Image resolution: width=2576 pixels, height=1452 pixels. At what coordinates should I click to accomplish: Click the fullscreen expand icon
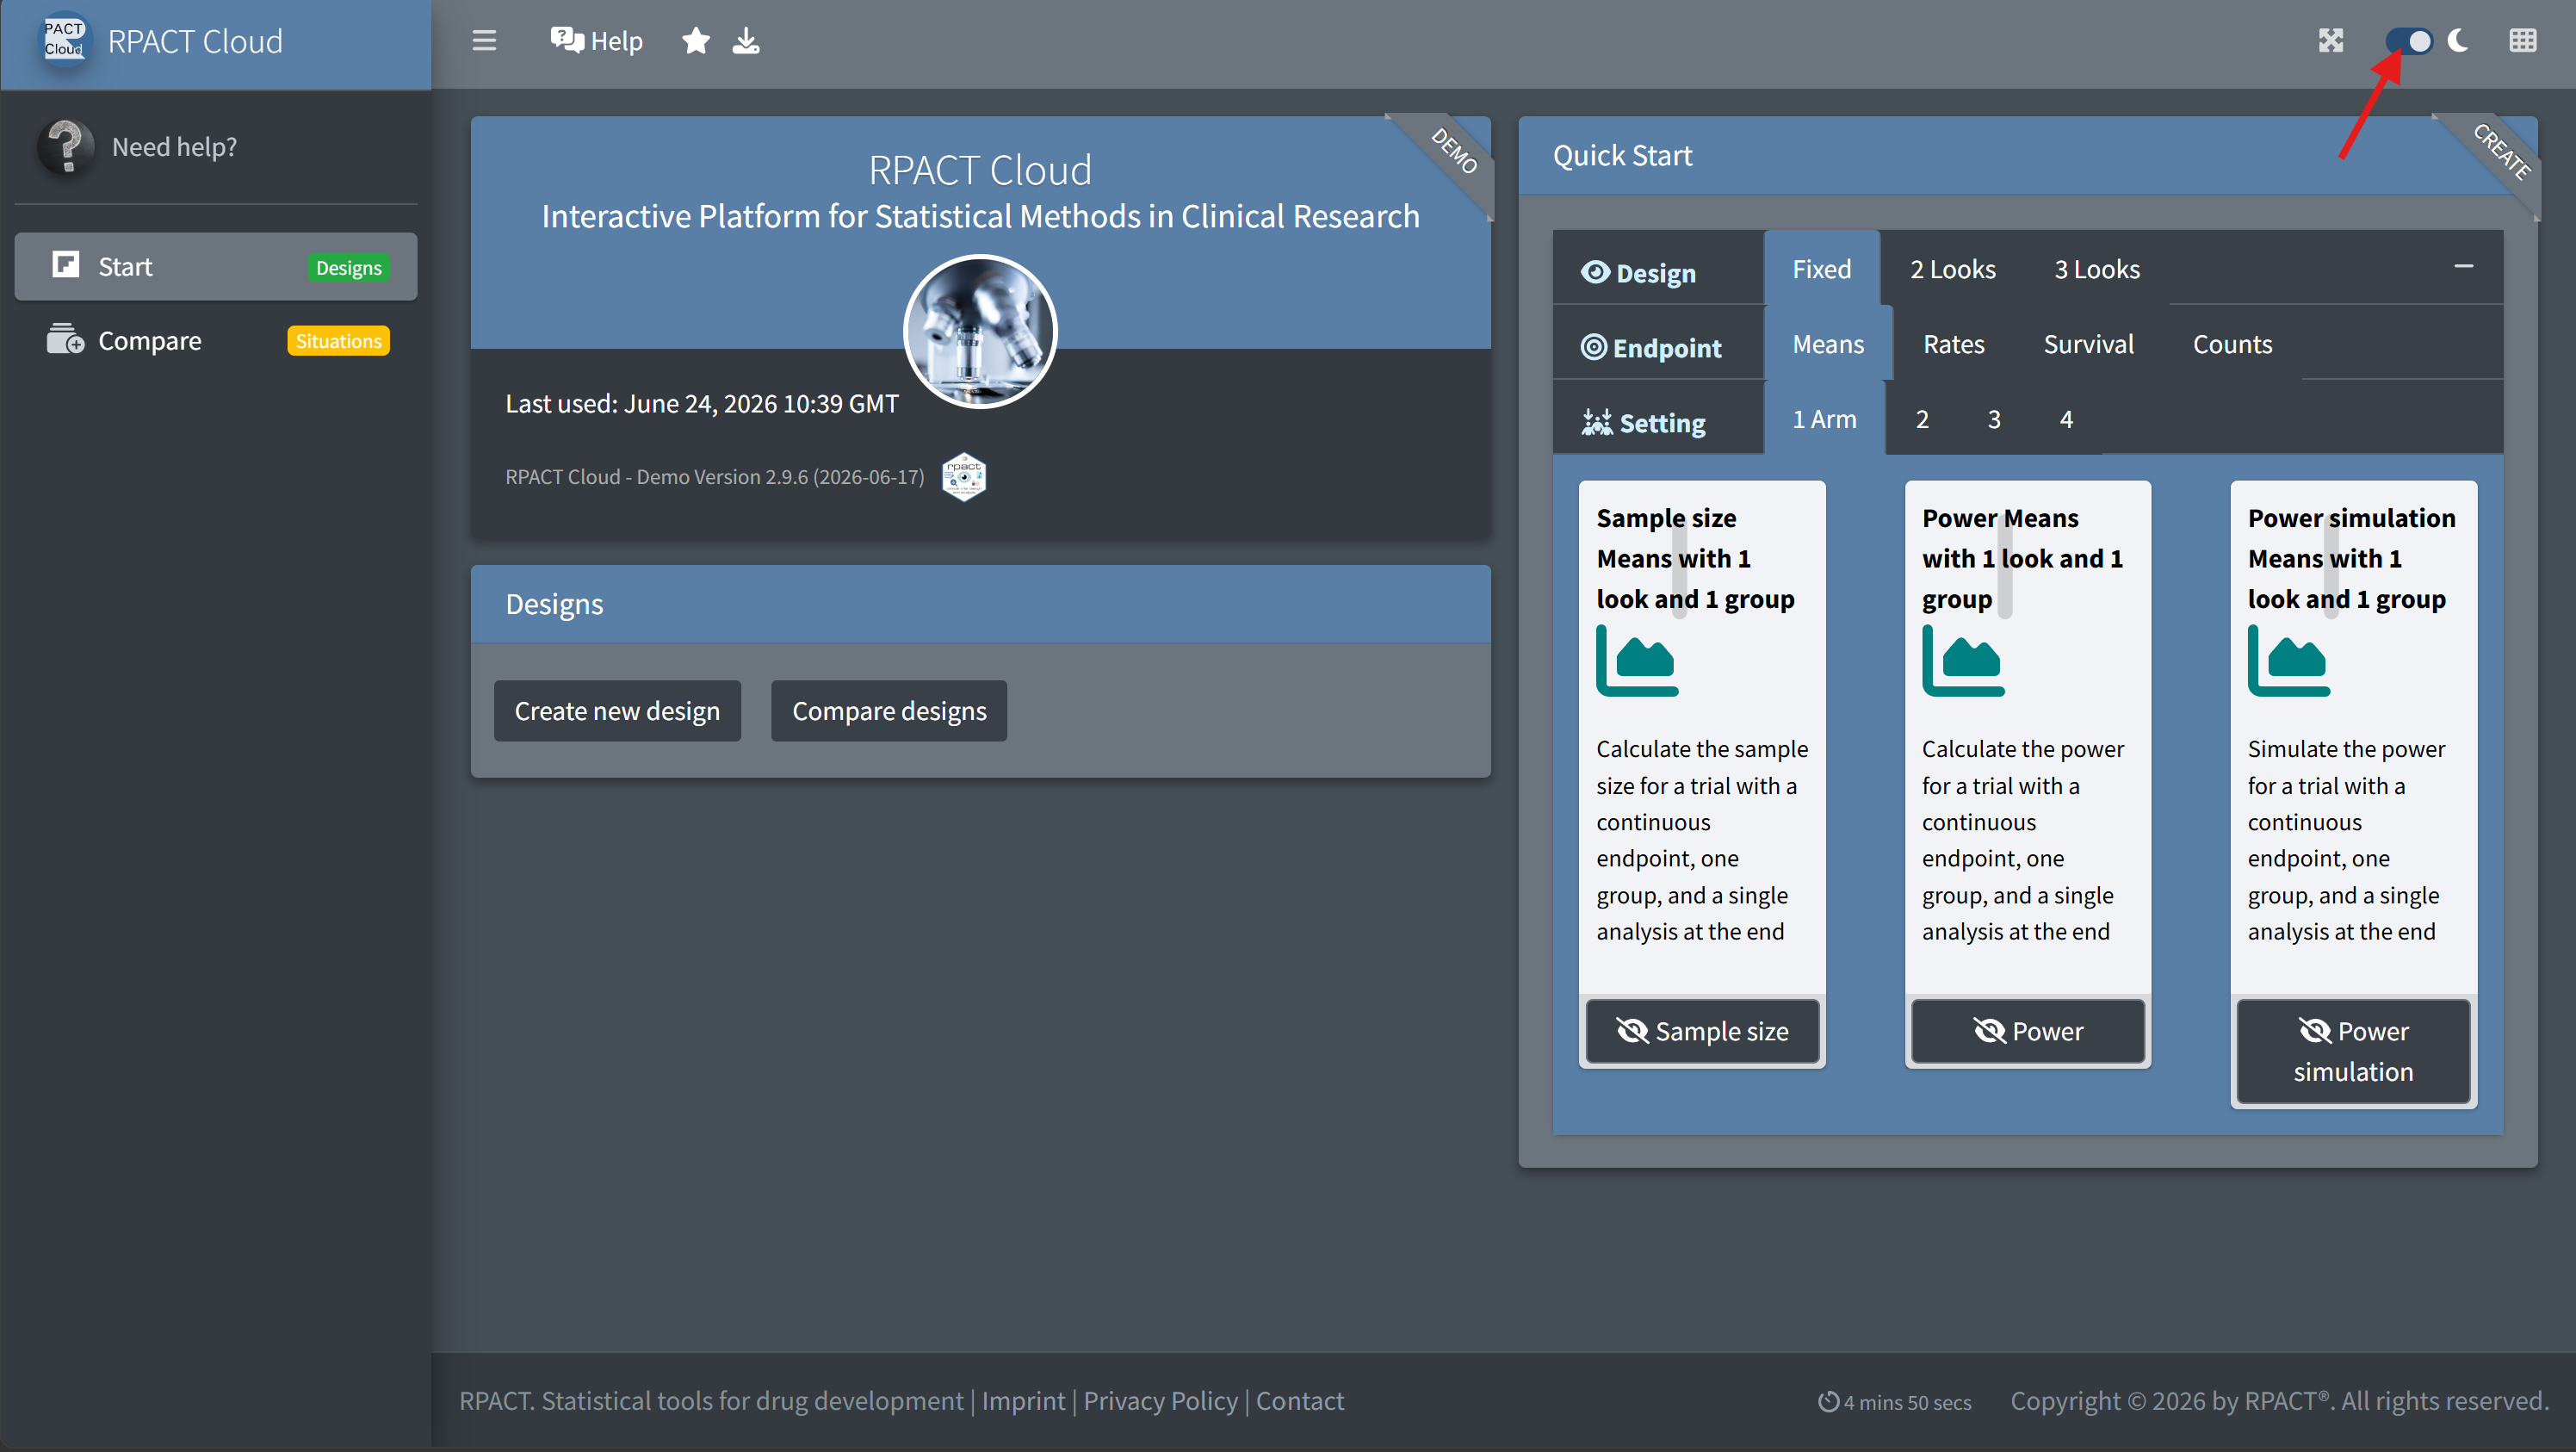tap(2331, 40)
